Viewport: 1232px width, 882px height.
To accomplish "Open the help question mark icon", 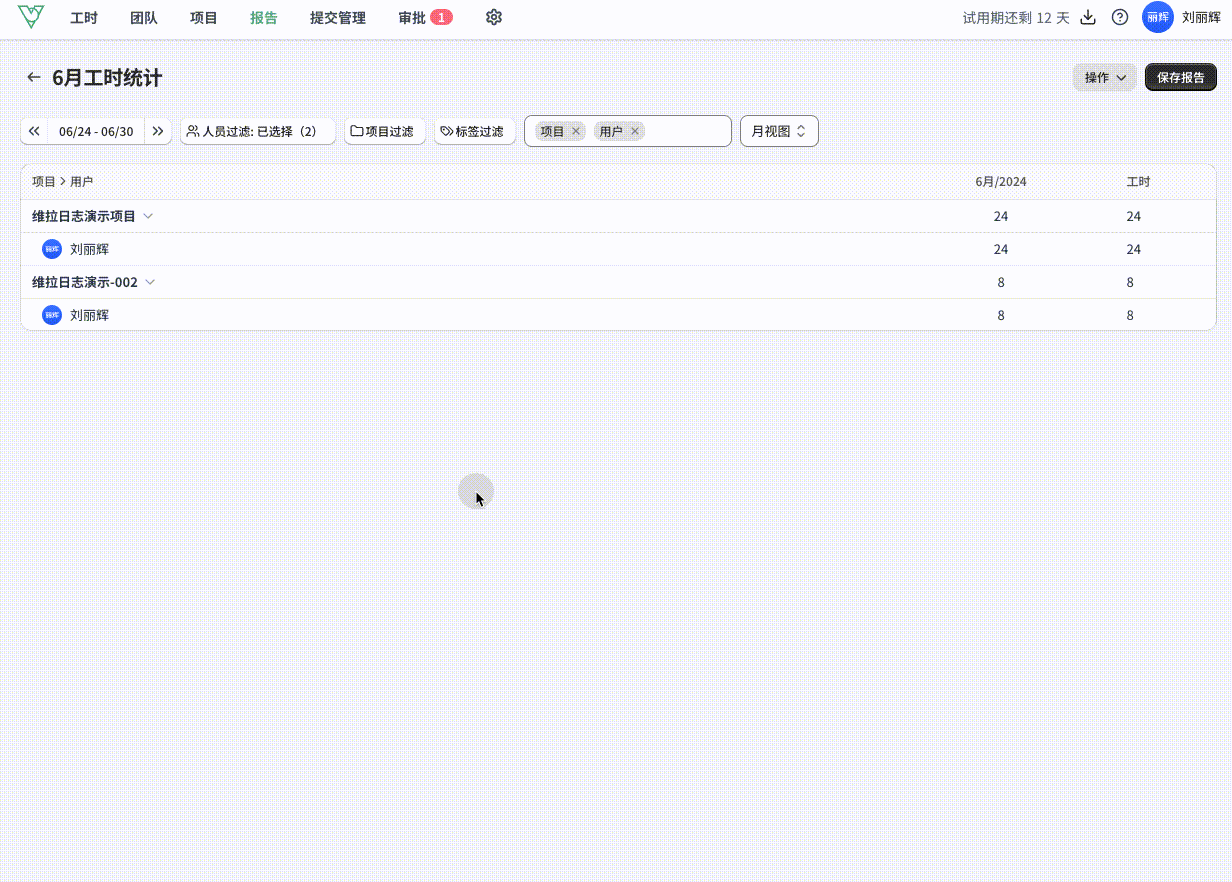I will pos(1120,17).
